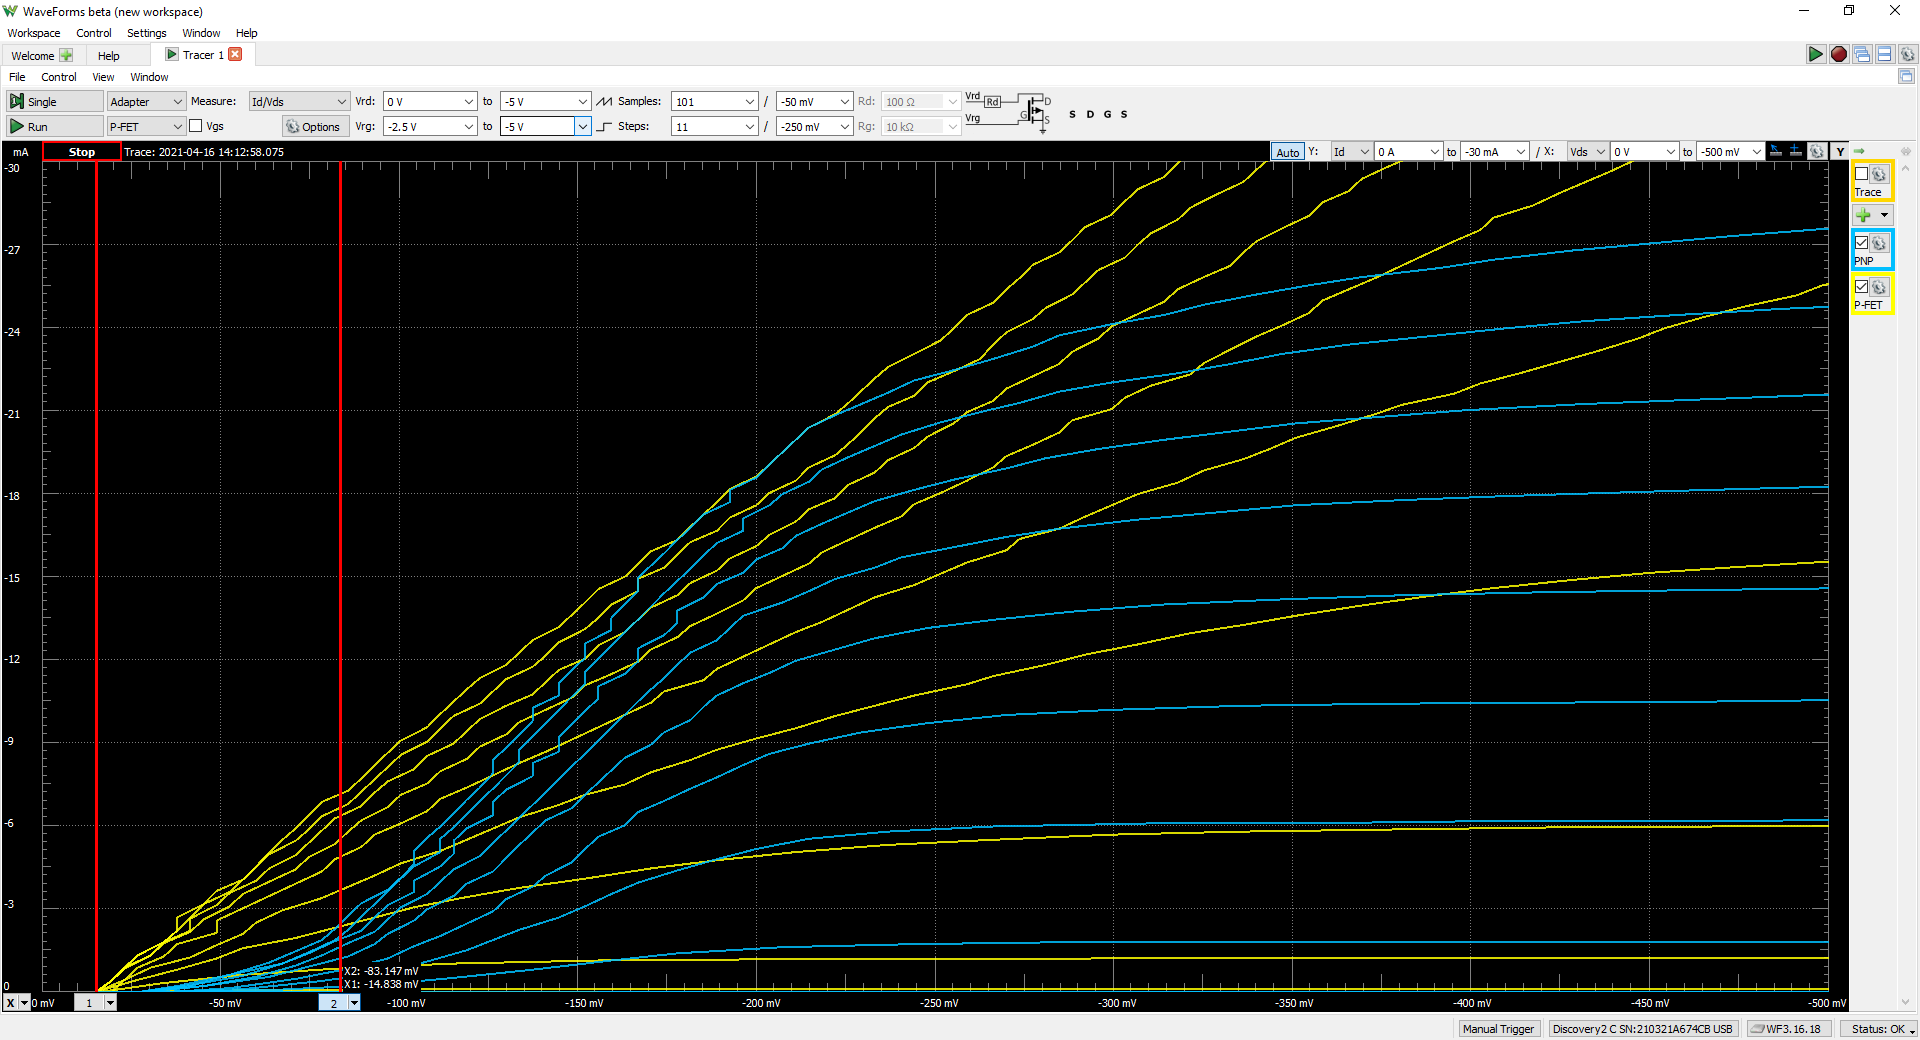The image size is (1920, 1040).
Task: Uncheck the P-FET trace checkbox
Action: click(1861, 287)
